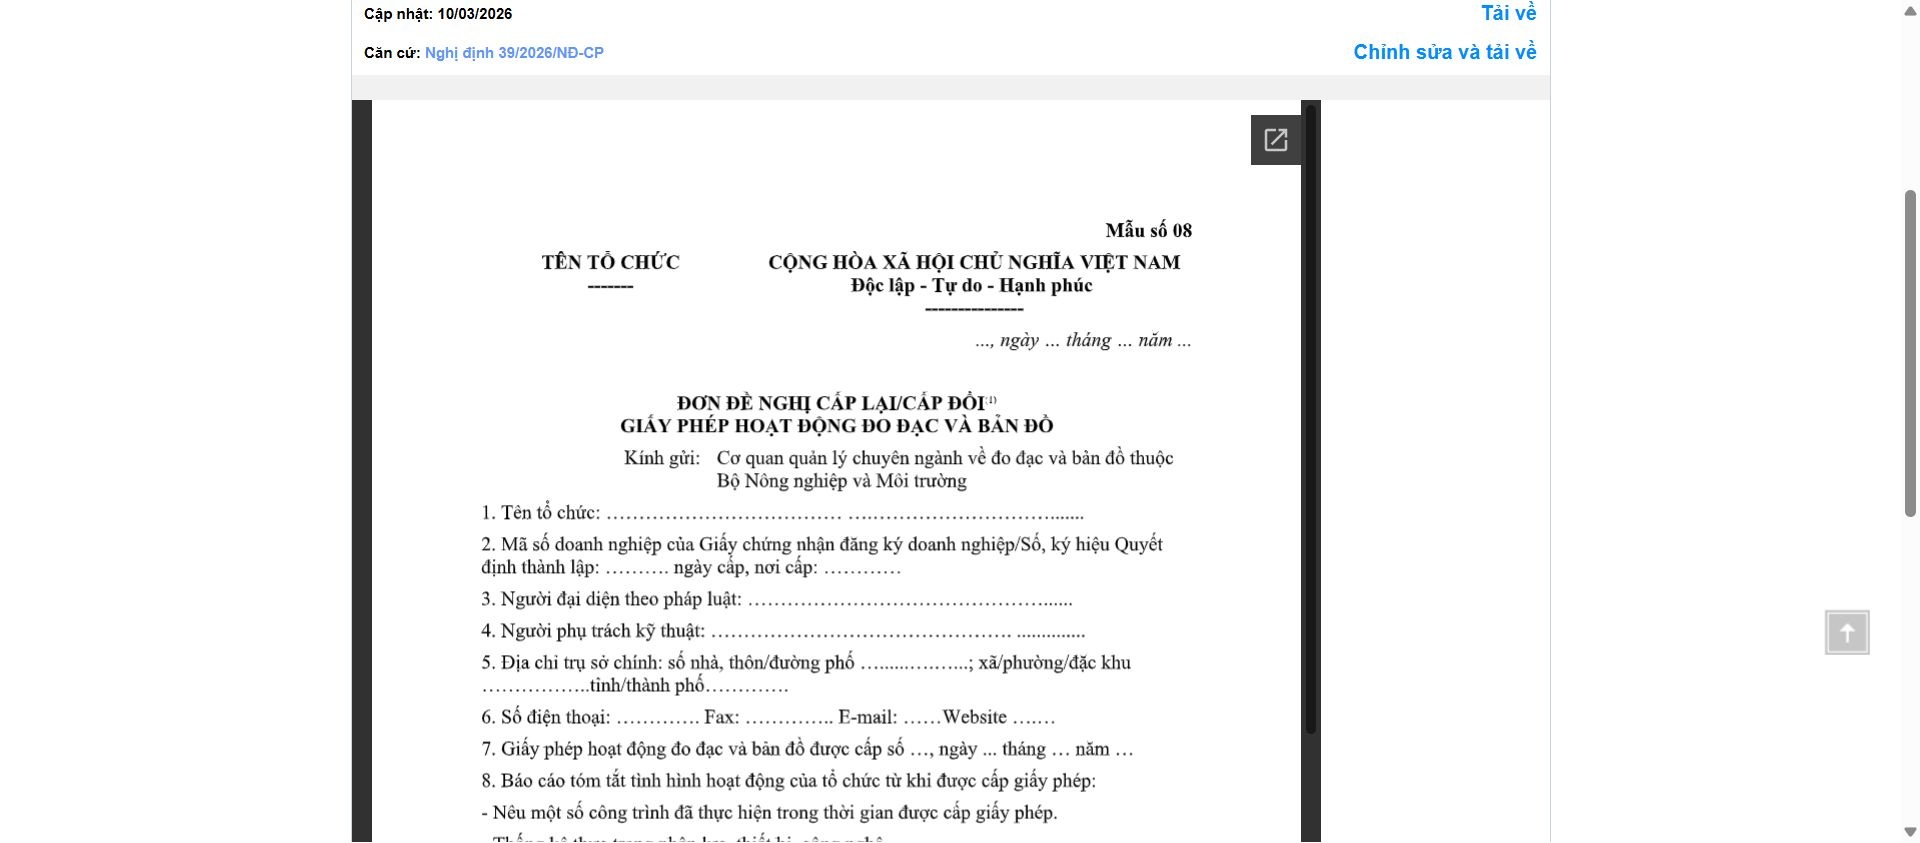Click the 'Căn cứ:' label

coord(392,53)
